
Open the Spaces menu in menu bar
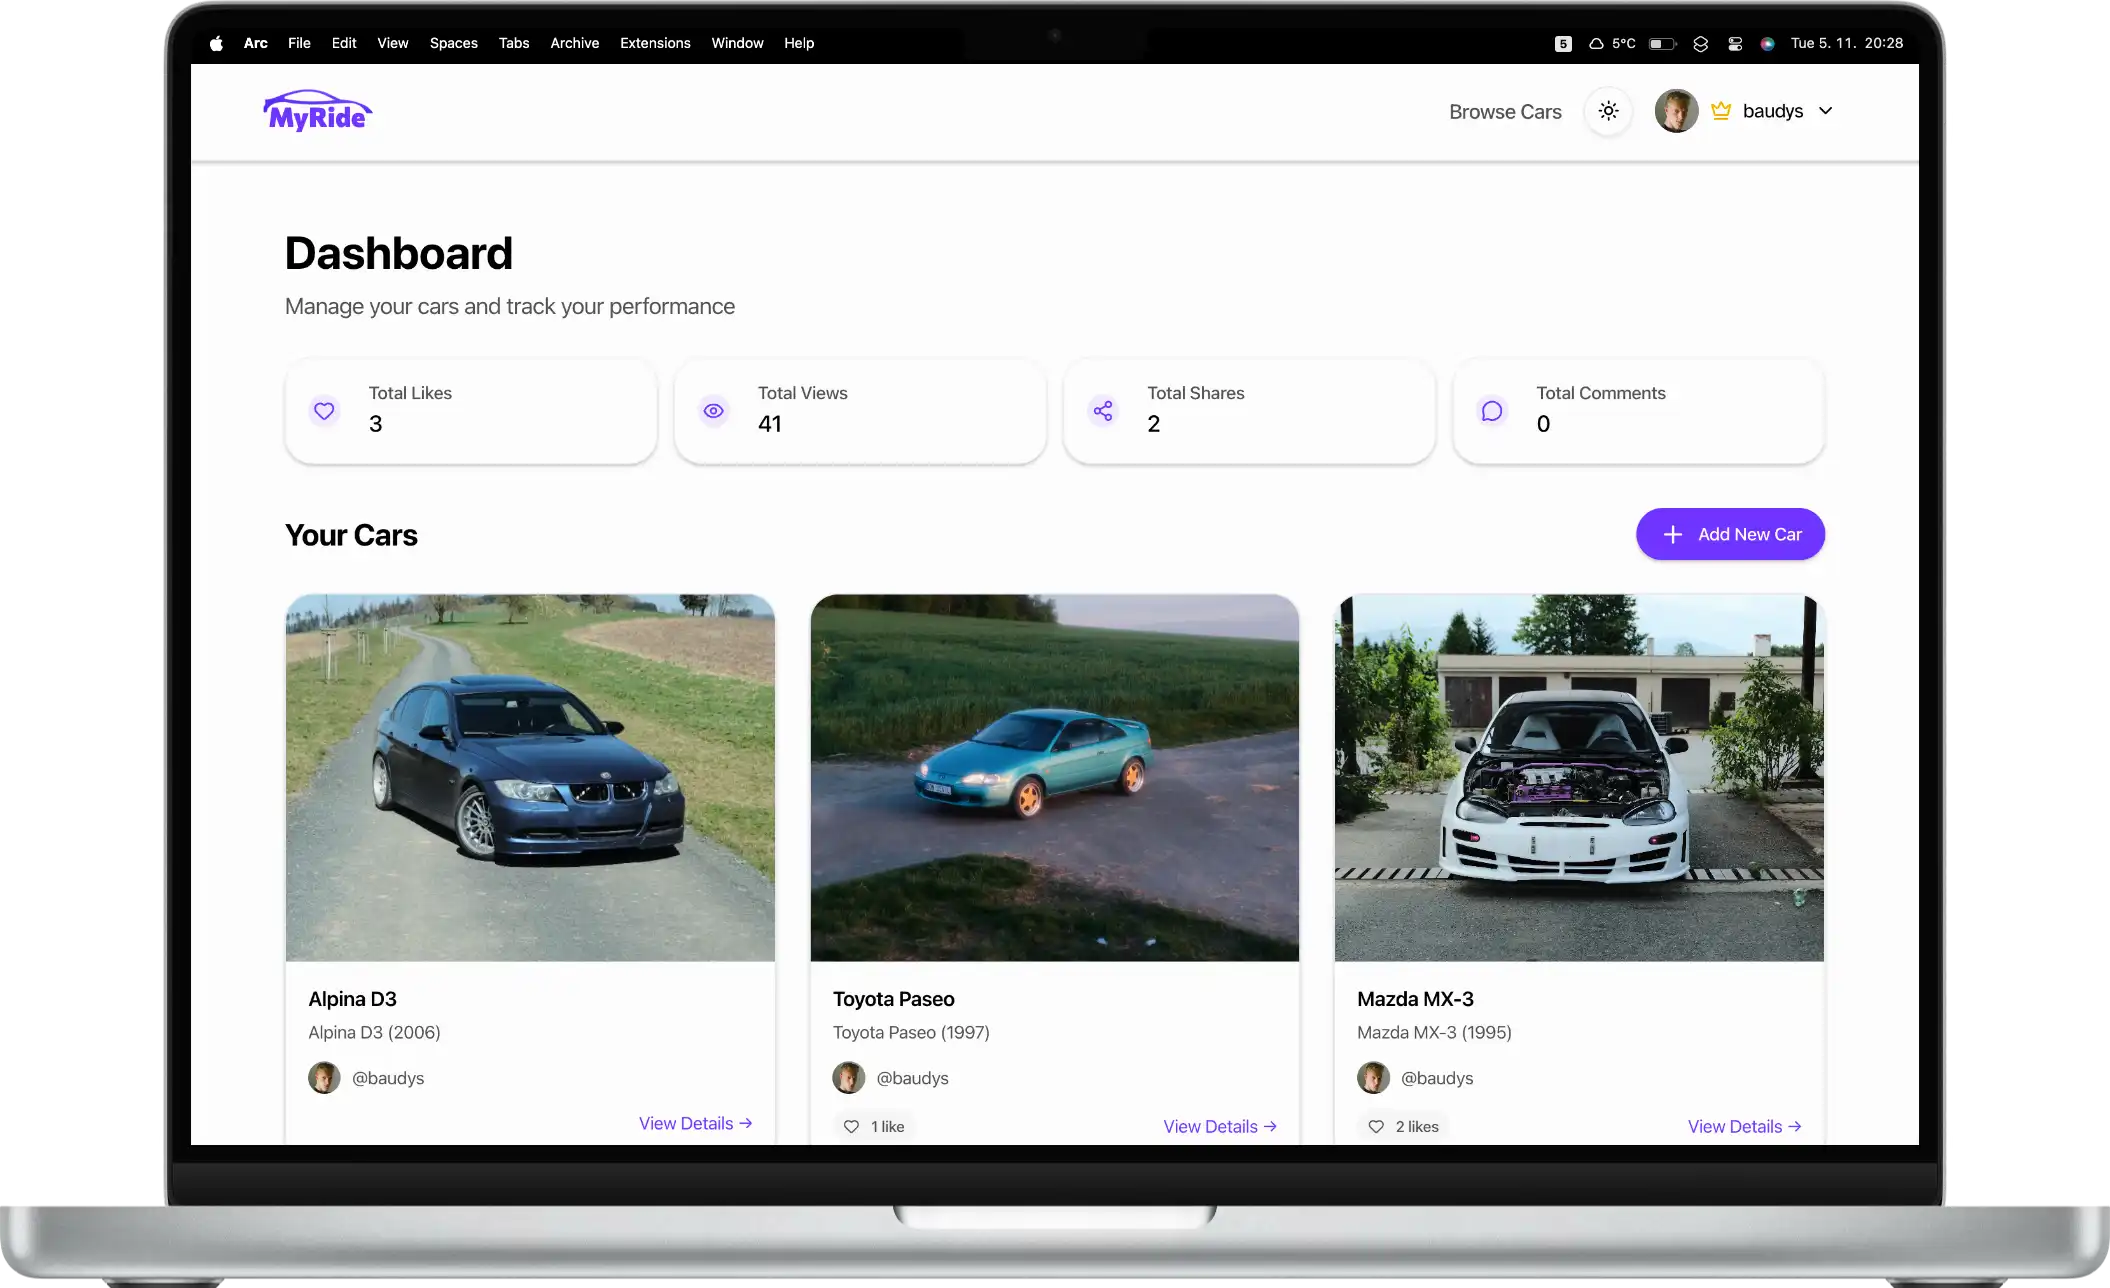coord(453,43)
